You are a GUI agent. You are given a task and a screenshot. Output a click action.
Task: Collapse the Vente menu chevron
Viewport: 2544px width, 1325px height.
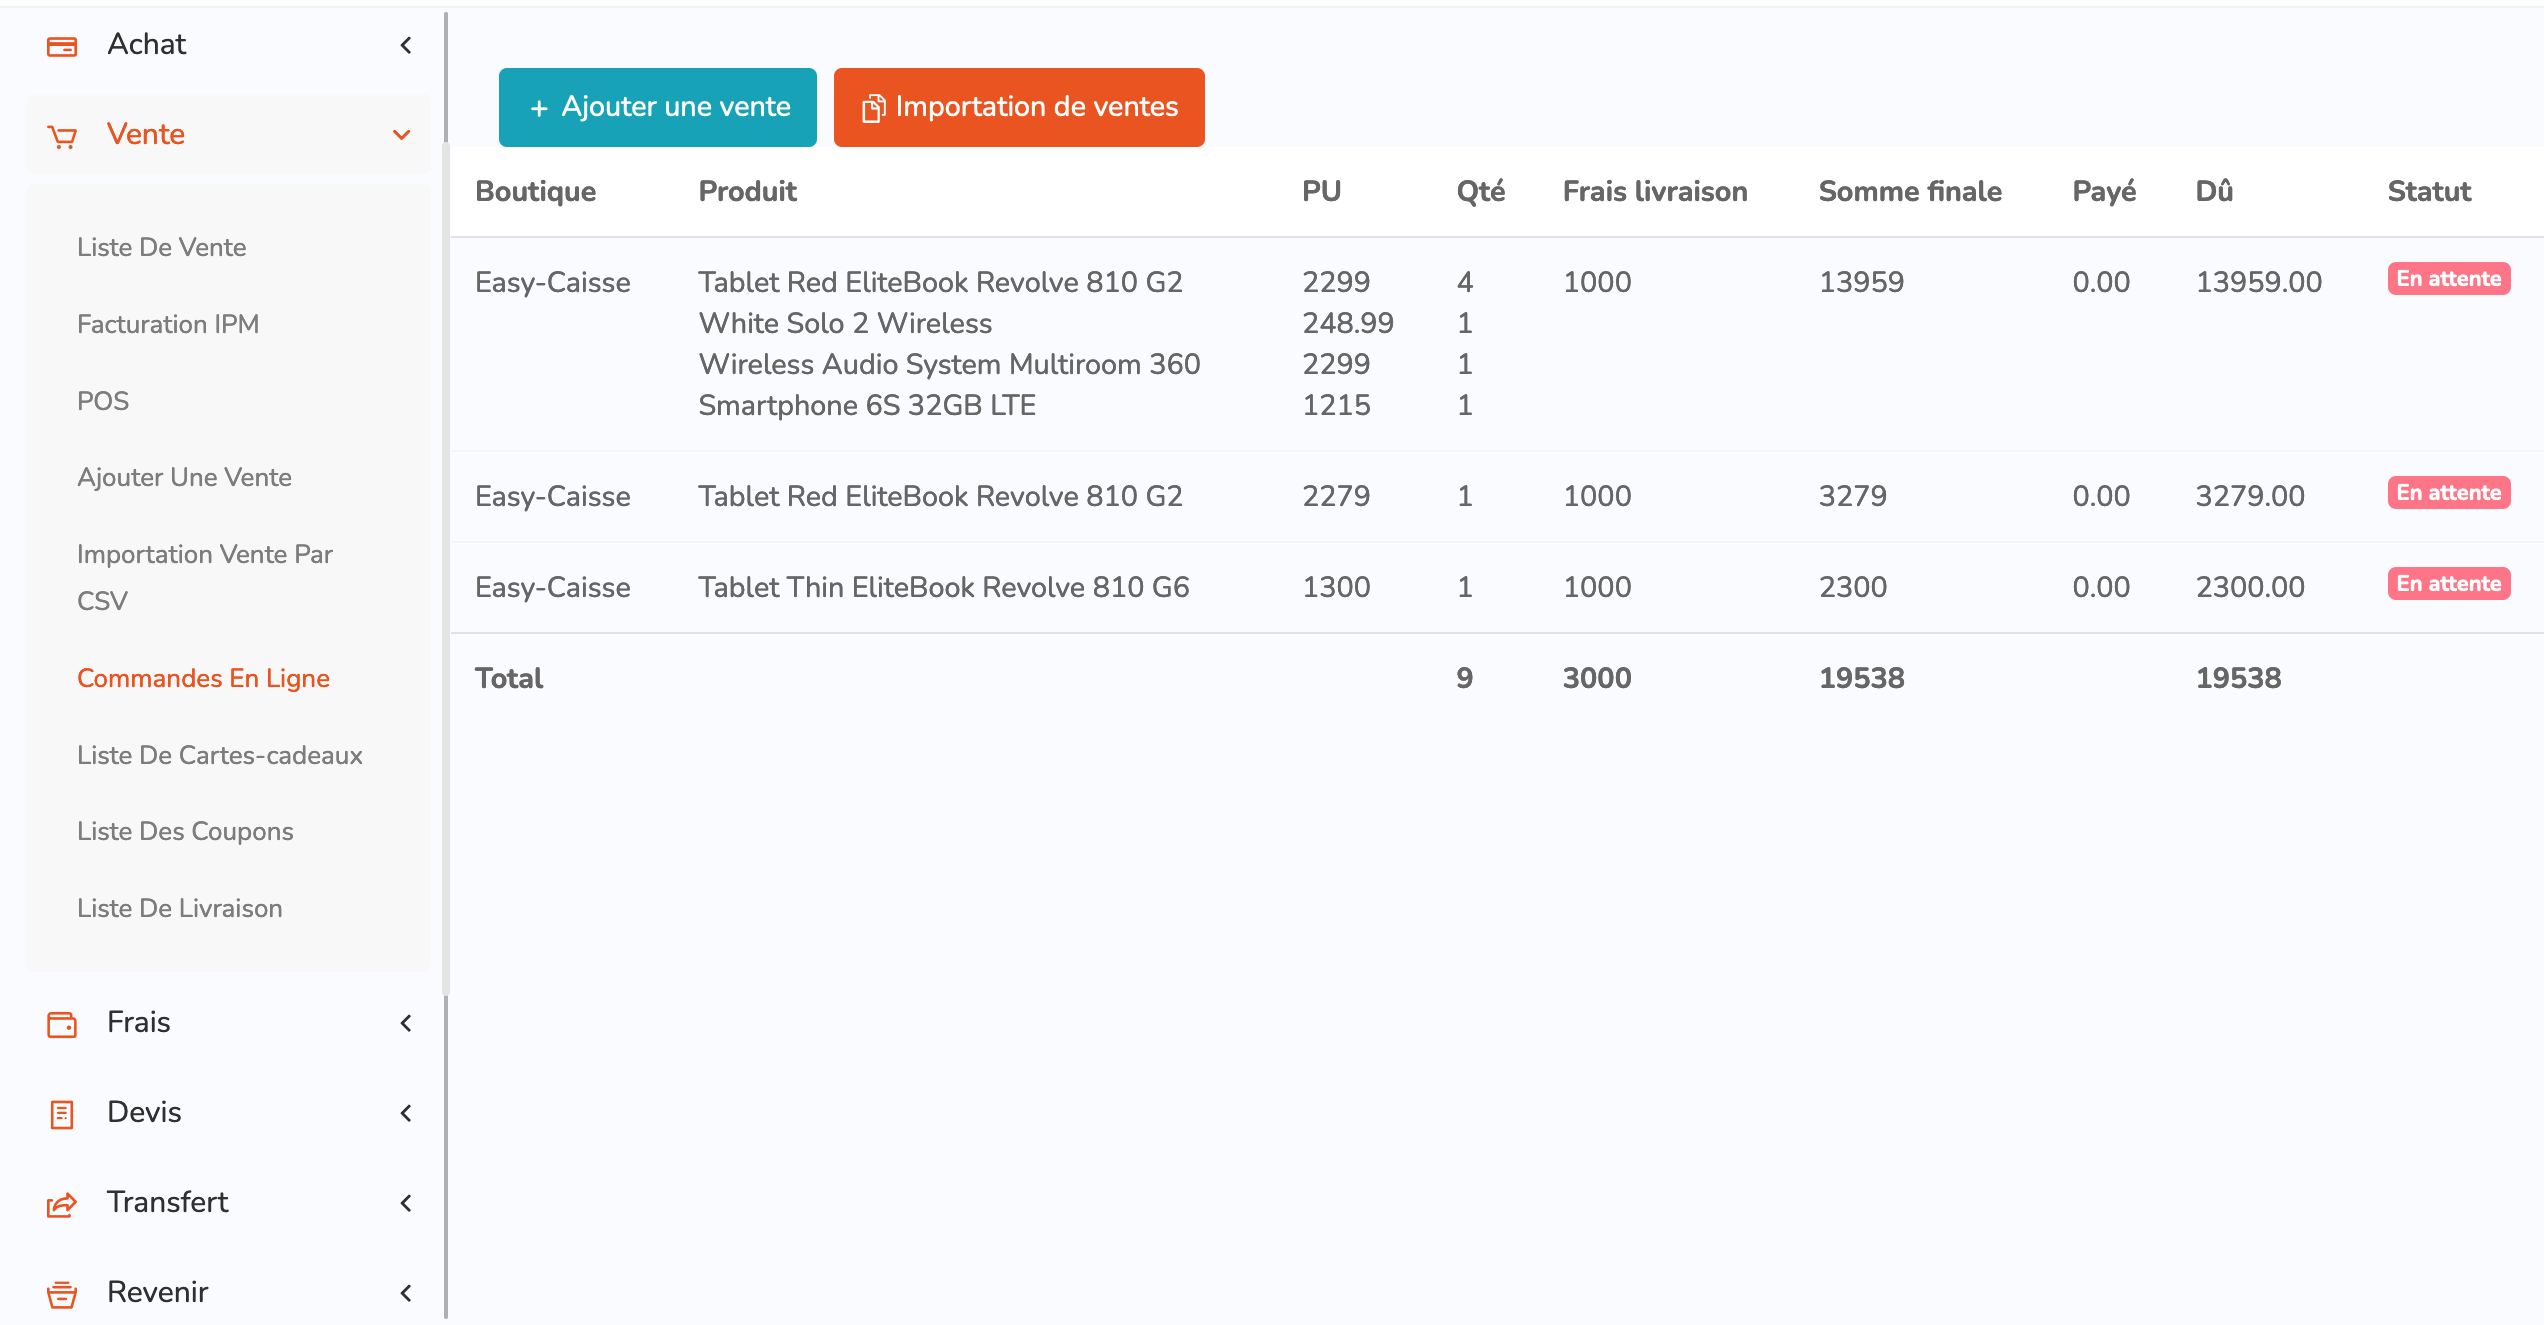402,135
